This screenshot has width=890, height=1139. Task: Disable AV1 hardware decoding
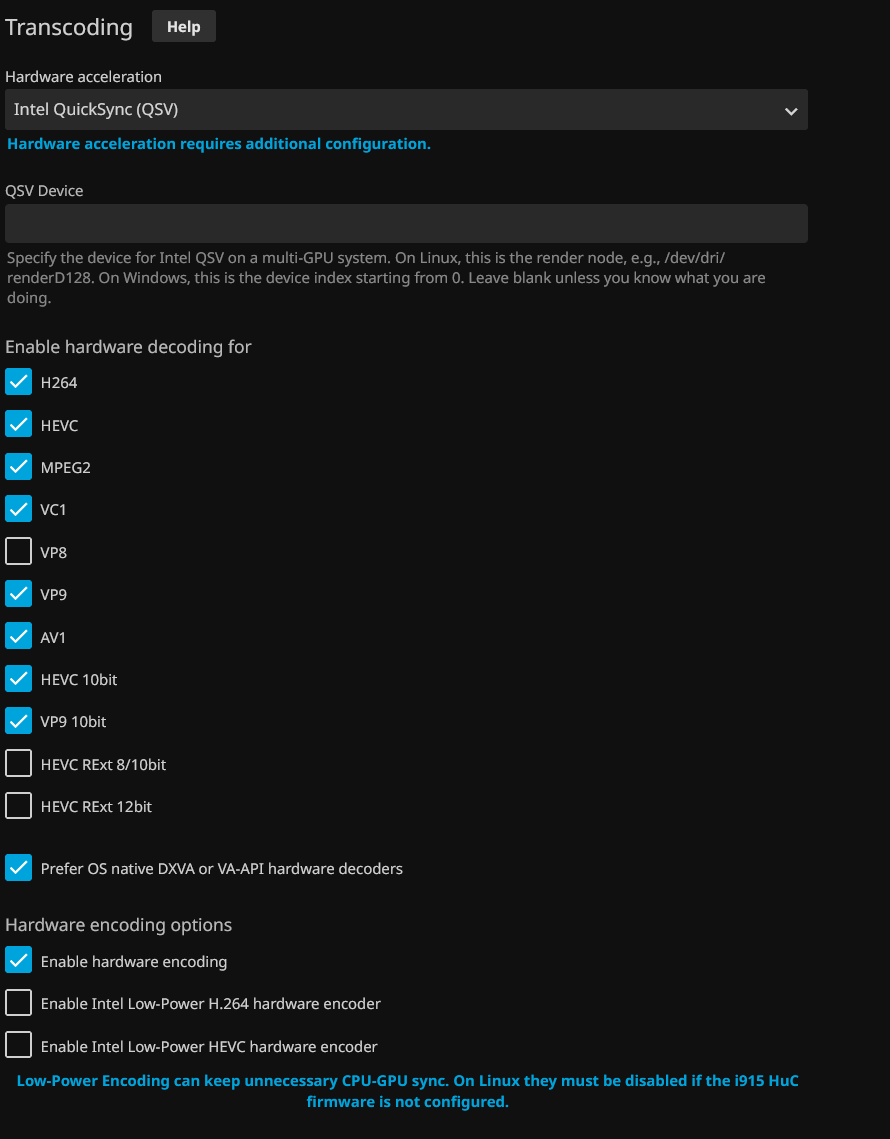coord(19,637)
